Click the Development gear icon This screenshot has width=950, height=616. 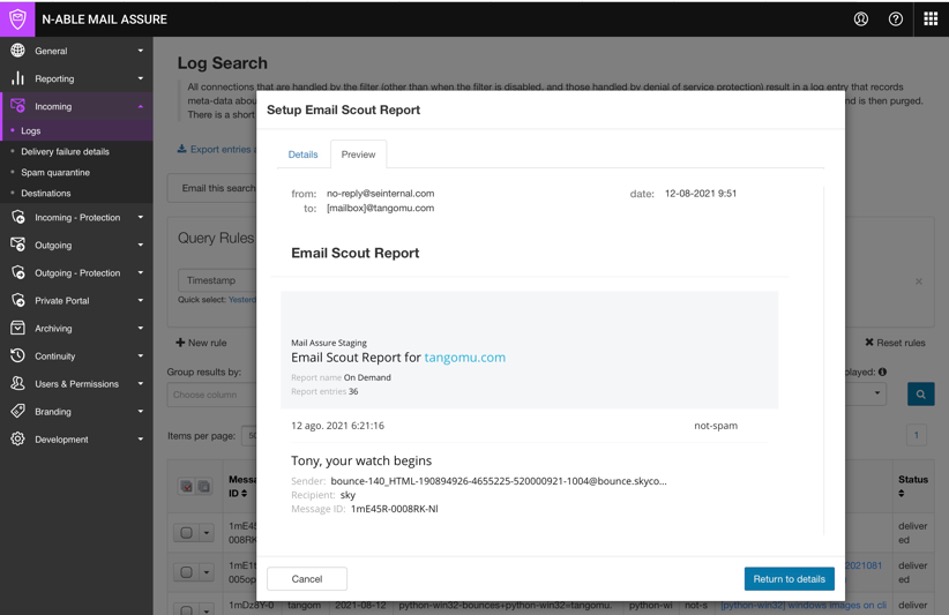18,439
